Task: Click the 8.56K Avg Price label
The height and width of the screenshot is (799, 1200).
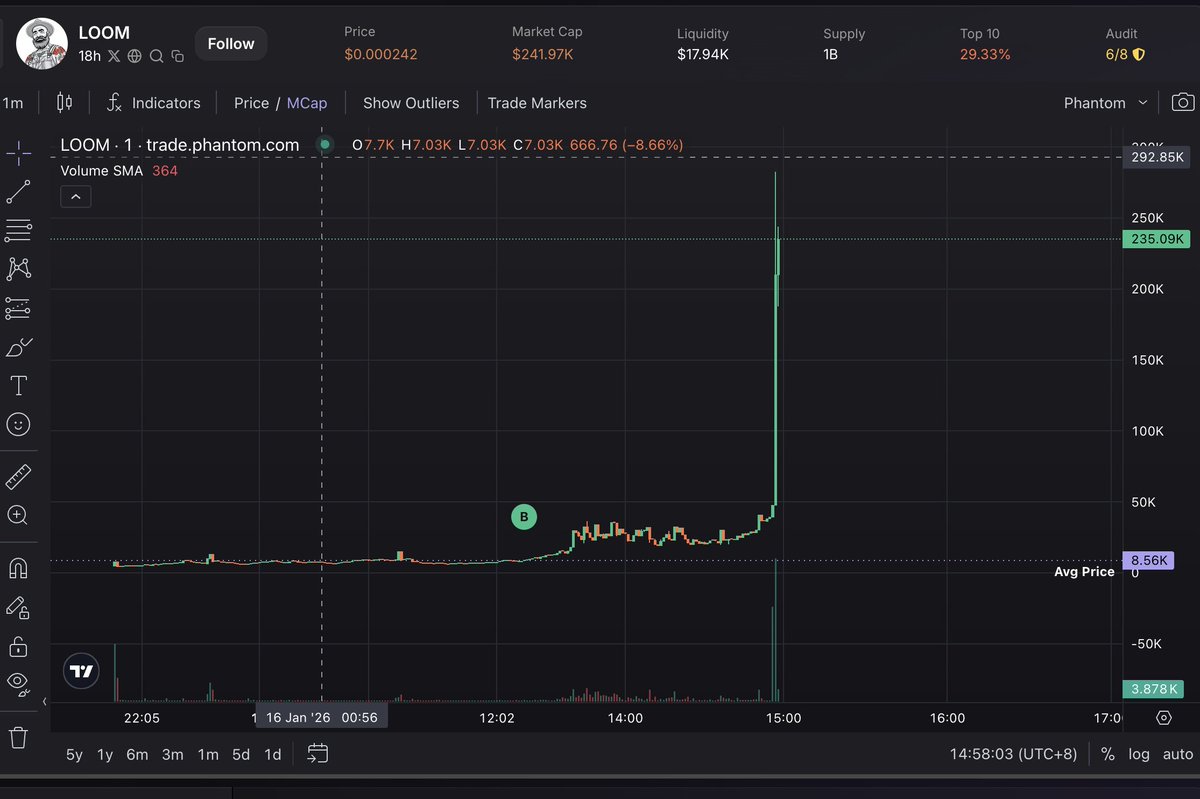Action: click(1147, 561)
